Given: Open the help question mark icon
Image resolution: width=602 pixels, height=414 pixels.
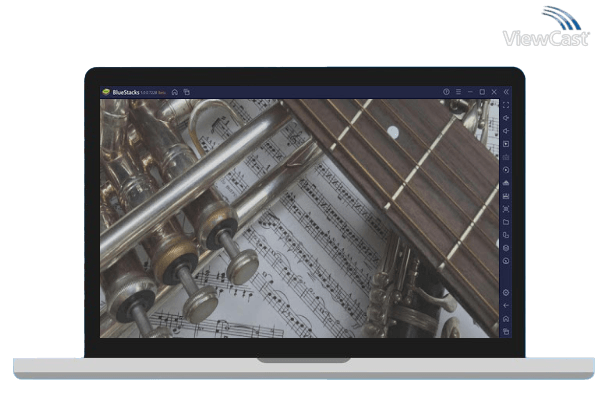Looking at the screenshot, I should 446,92.
